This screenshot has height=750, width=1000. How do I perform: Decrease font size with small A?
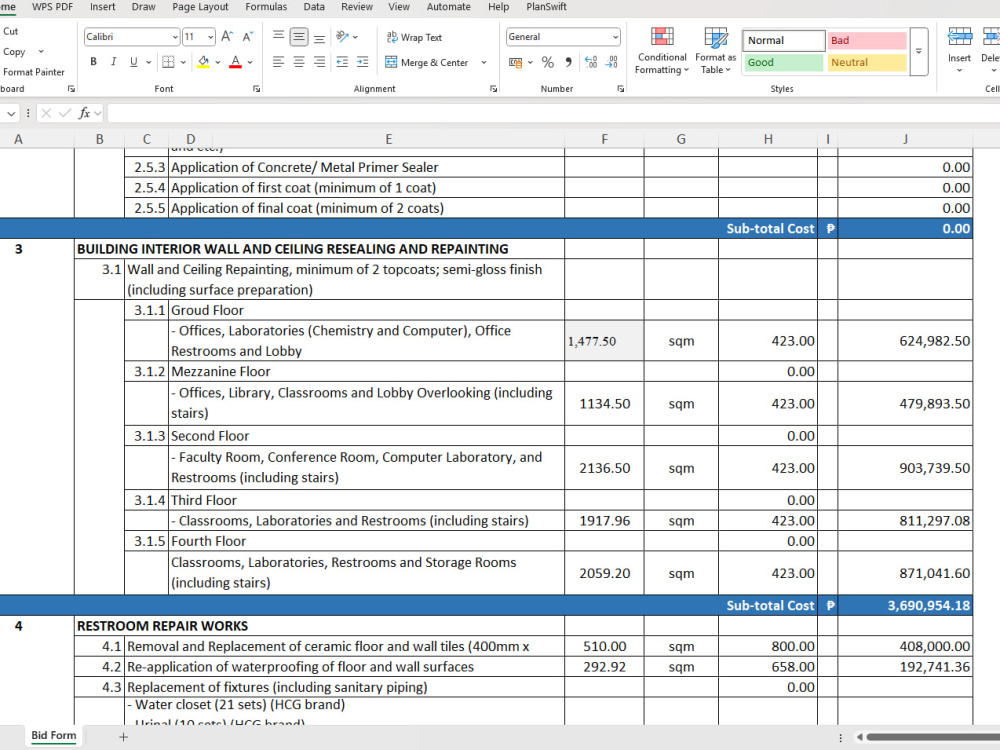pyautogui.click(x=248, y=37)
